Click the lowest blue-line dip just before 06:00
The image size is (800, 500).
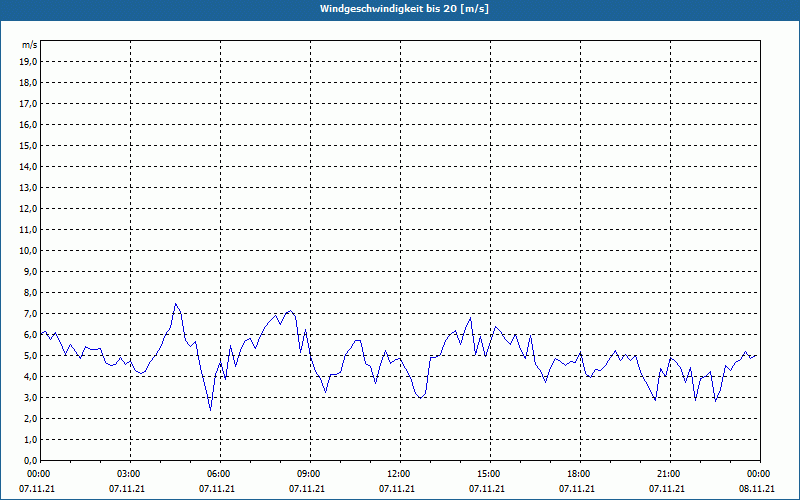point(210,409)
